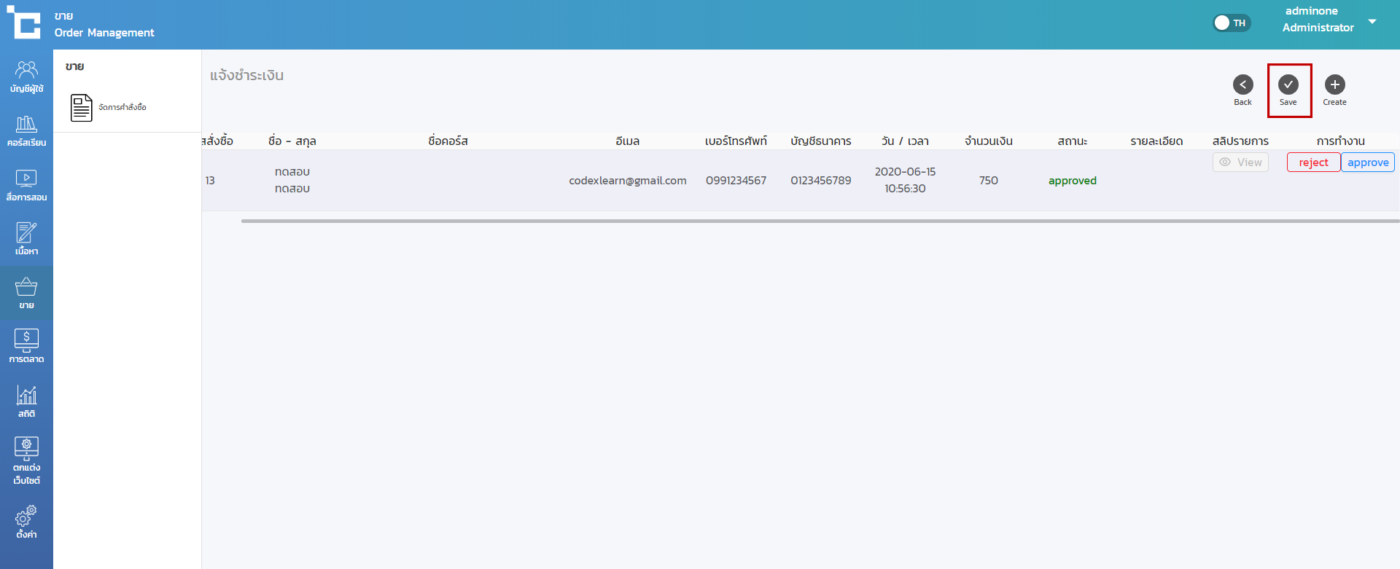Open the บัญชีผู้ใช้ (user accounts) sidebar section
This screenshot has width=1400, height=569.
pos(26,76)
